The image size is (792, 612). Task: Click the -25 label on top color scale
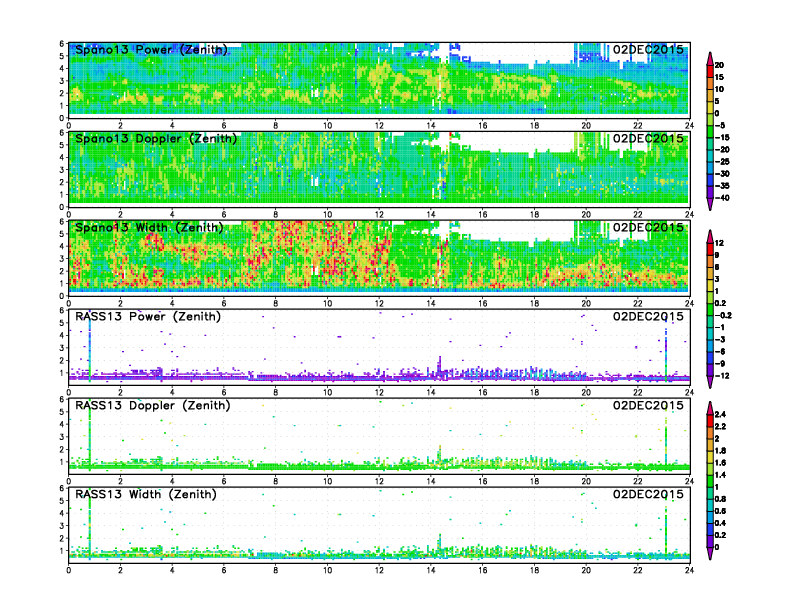(722, 162)
